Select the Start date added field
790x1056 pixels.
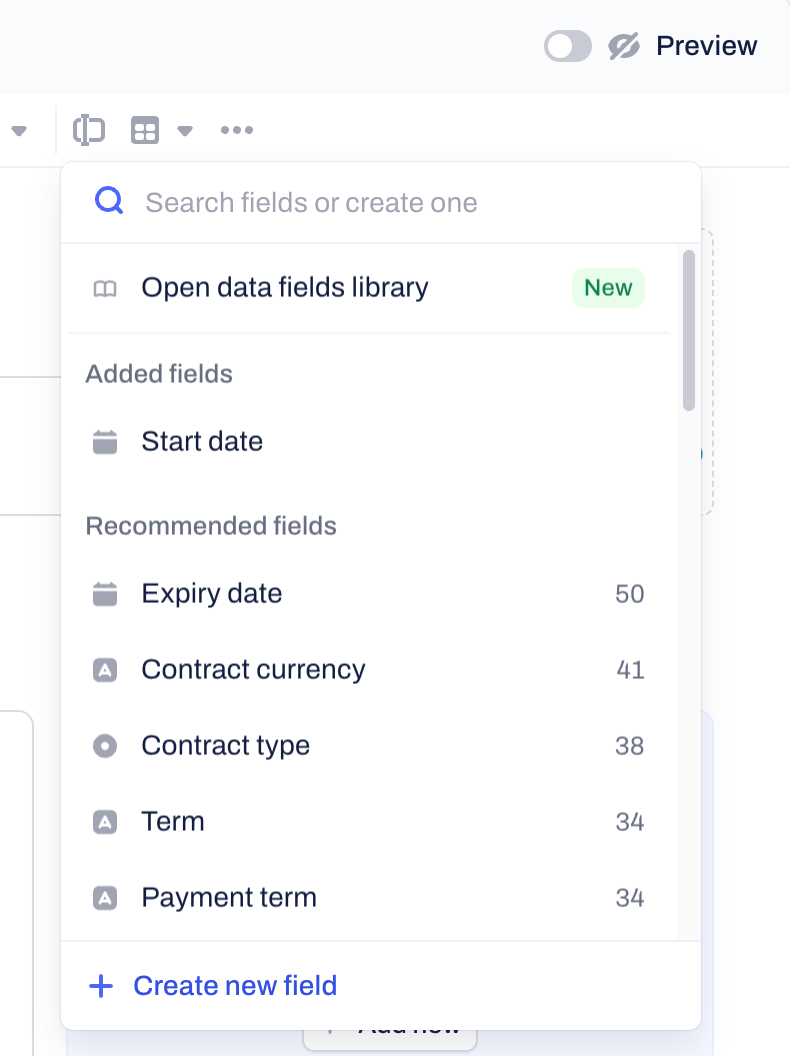tap(369, 441)
